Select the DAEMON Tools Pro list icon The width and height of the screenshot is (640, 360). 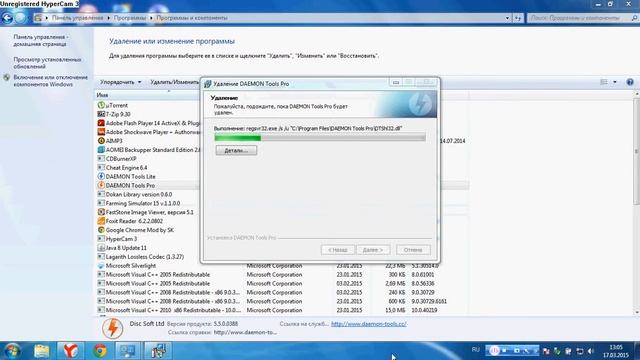[x=101, y=185]
